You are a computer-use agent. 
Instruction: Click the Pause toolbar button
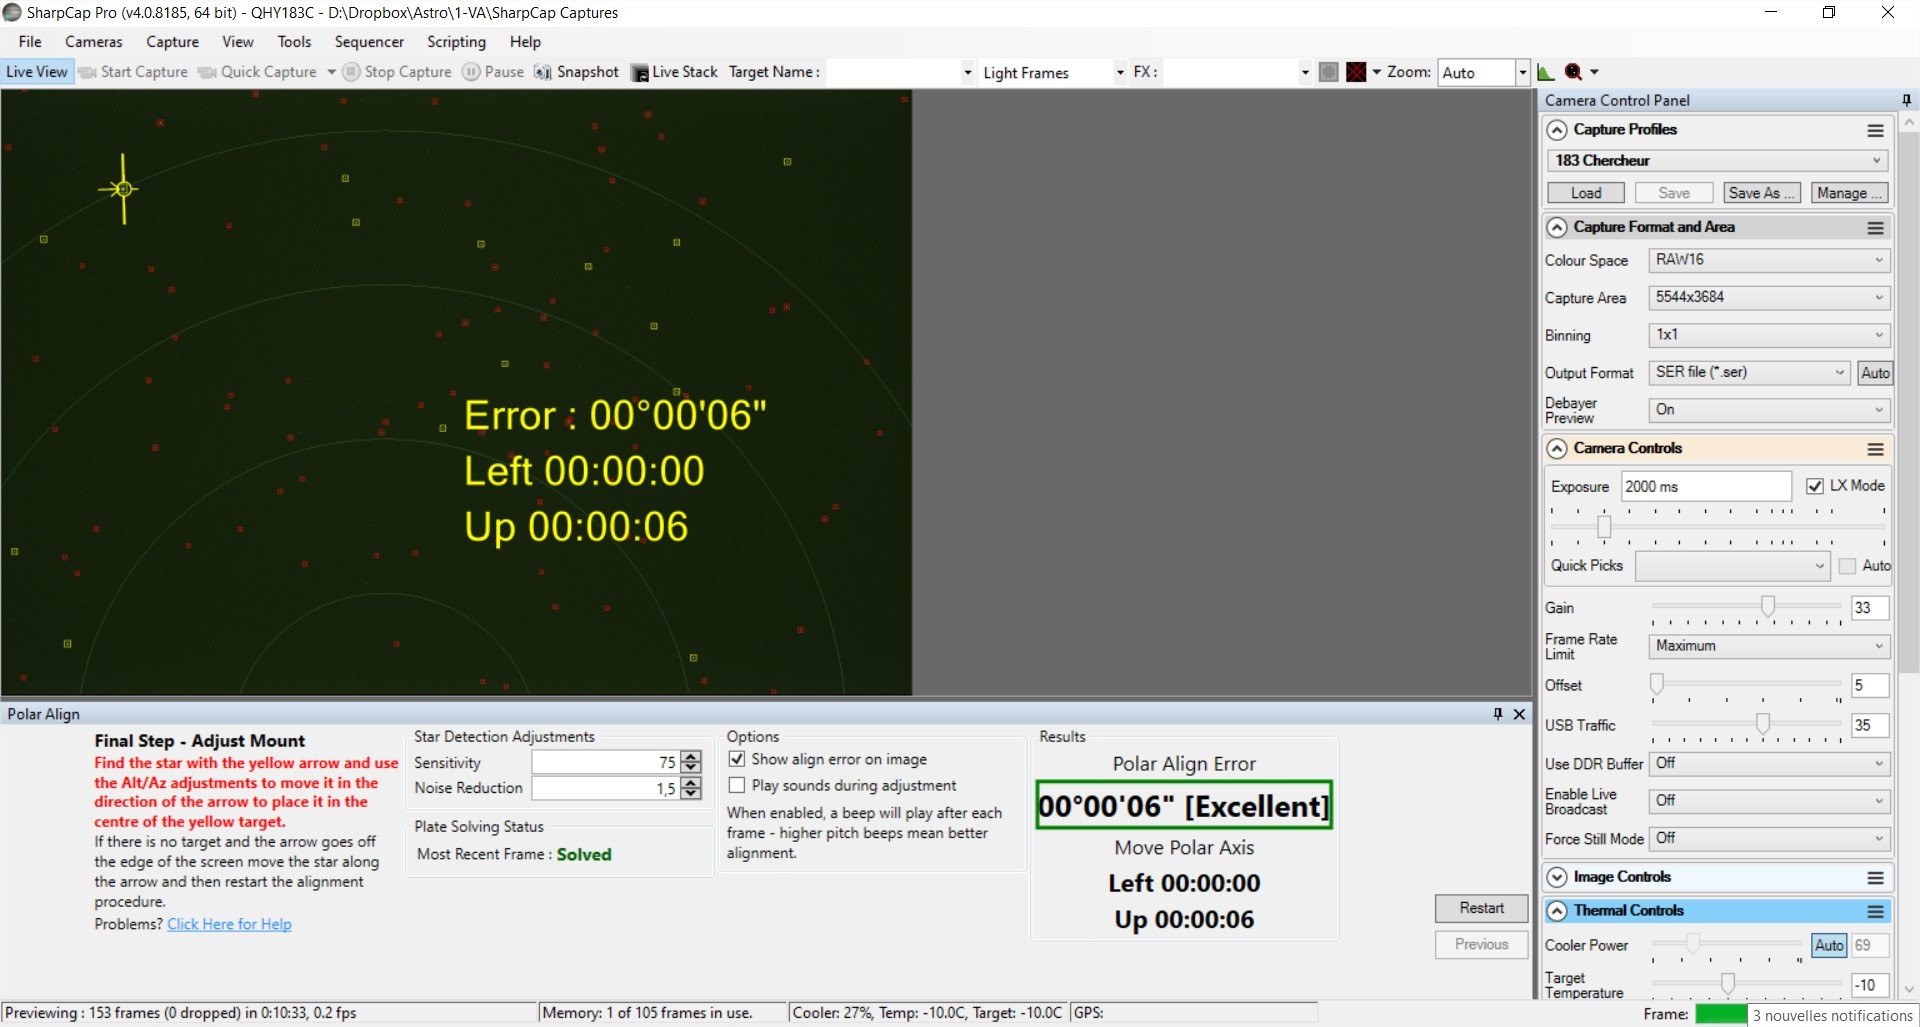pyautogui.click(x=493, y=72)
